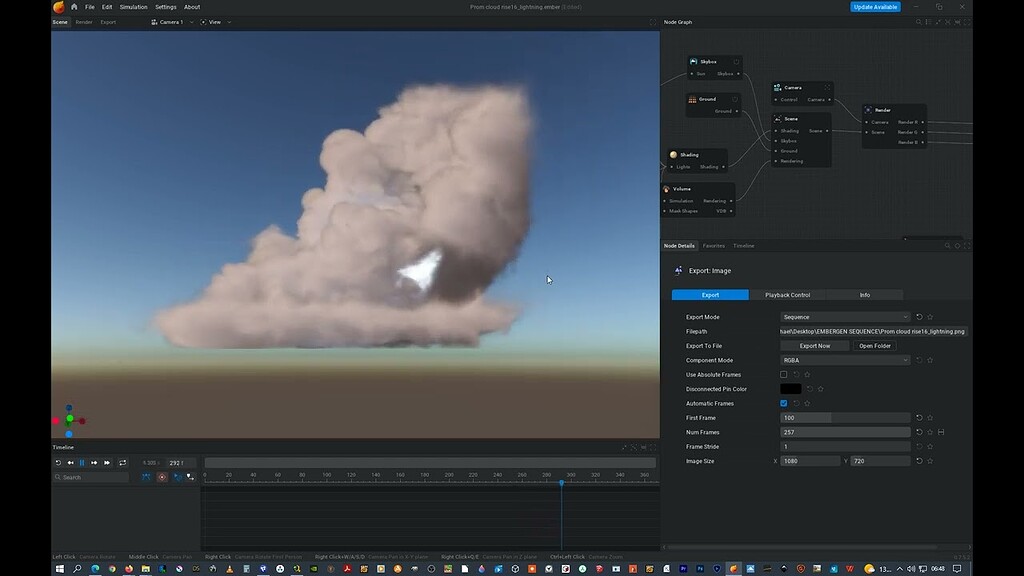Uncheck the Use Absolute Frames checkbox

coord(783,374)
